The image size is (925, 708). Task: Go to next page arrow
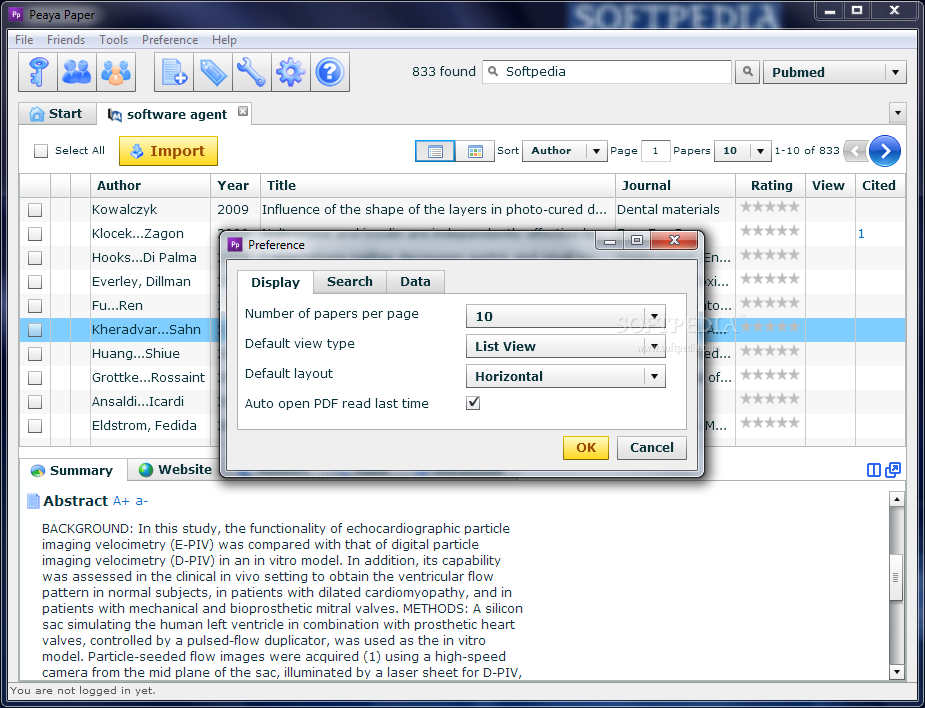[x=884, y=151]
